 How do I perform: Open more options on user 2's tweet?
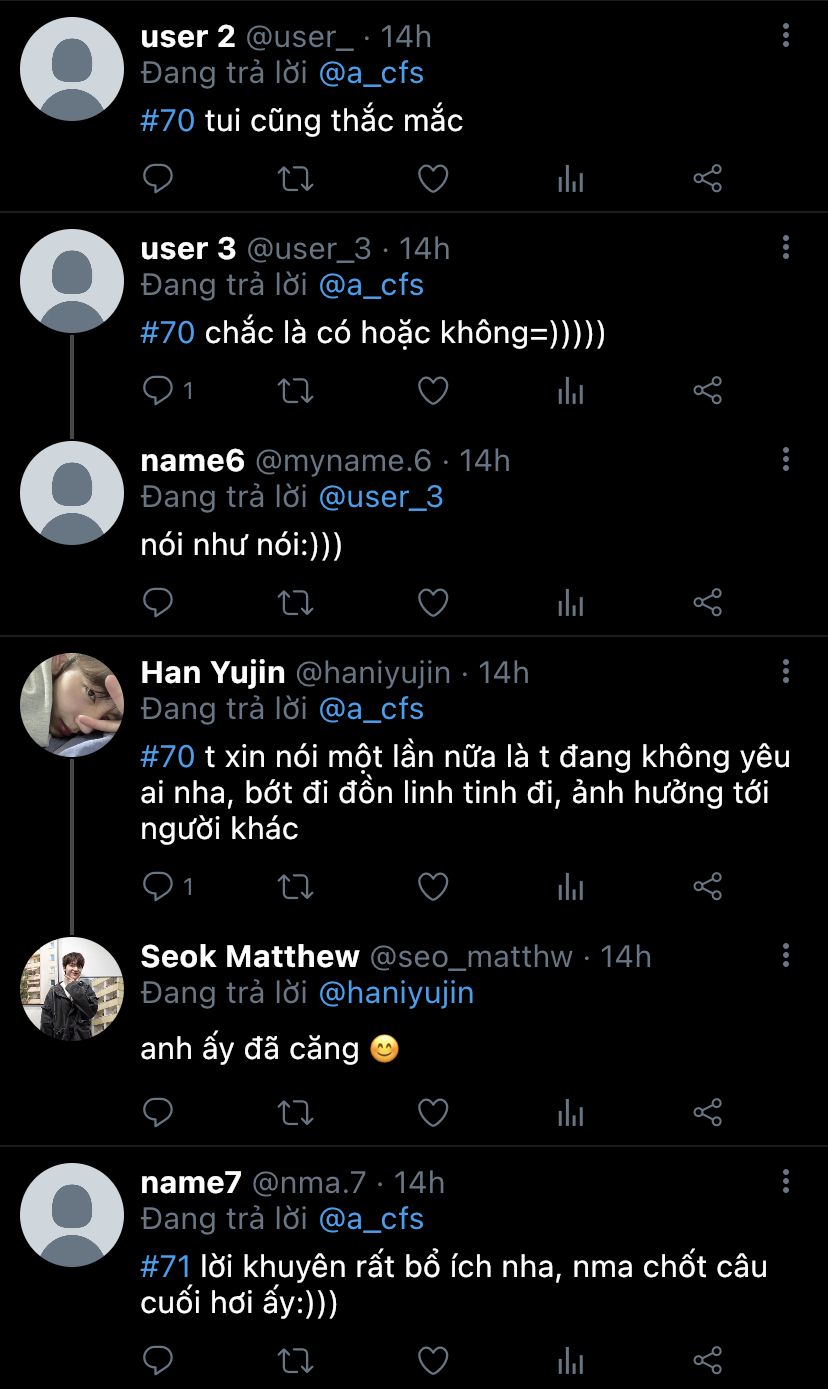point(786,36)
